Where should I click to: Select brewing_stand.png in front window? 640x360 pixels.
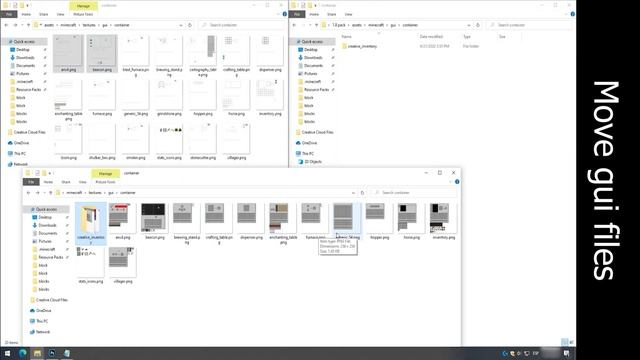click(x=186, y=223)
